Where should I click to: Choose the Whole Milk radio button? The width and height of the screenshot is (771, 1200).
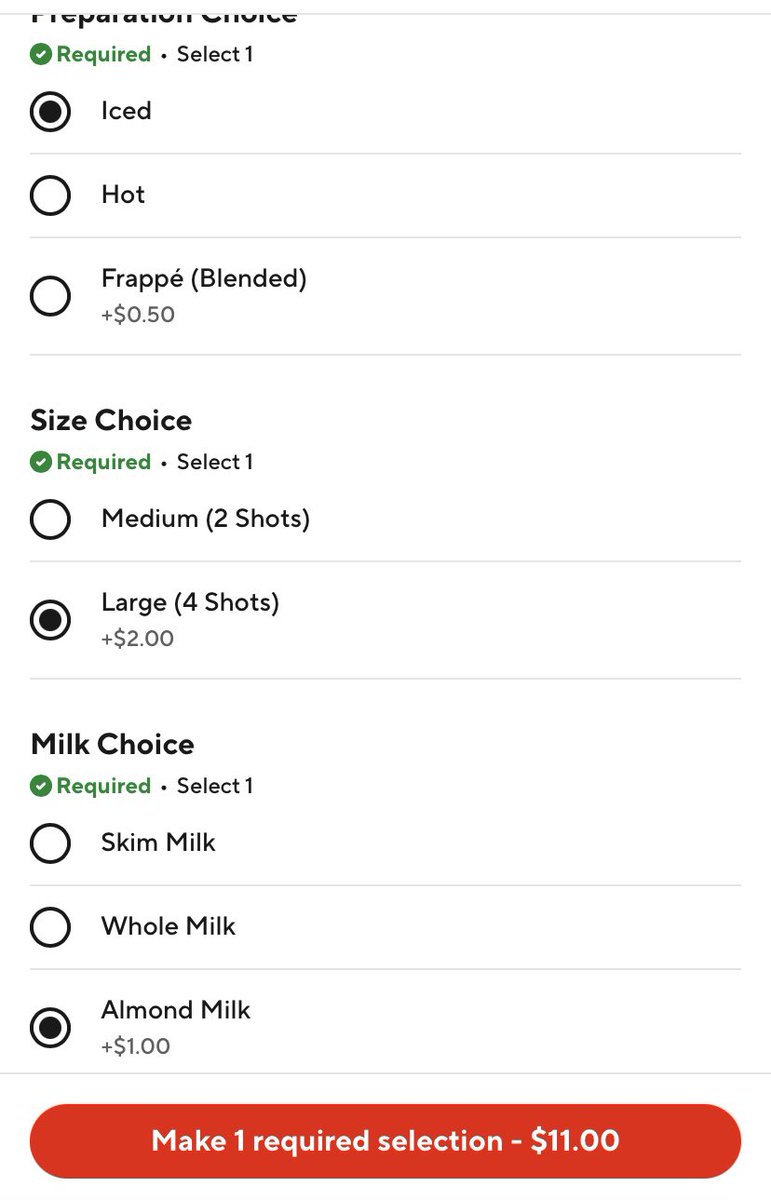50,927
